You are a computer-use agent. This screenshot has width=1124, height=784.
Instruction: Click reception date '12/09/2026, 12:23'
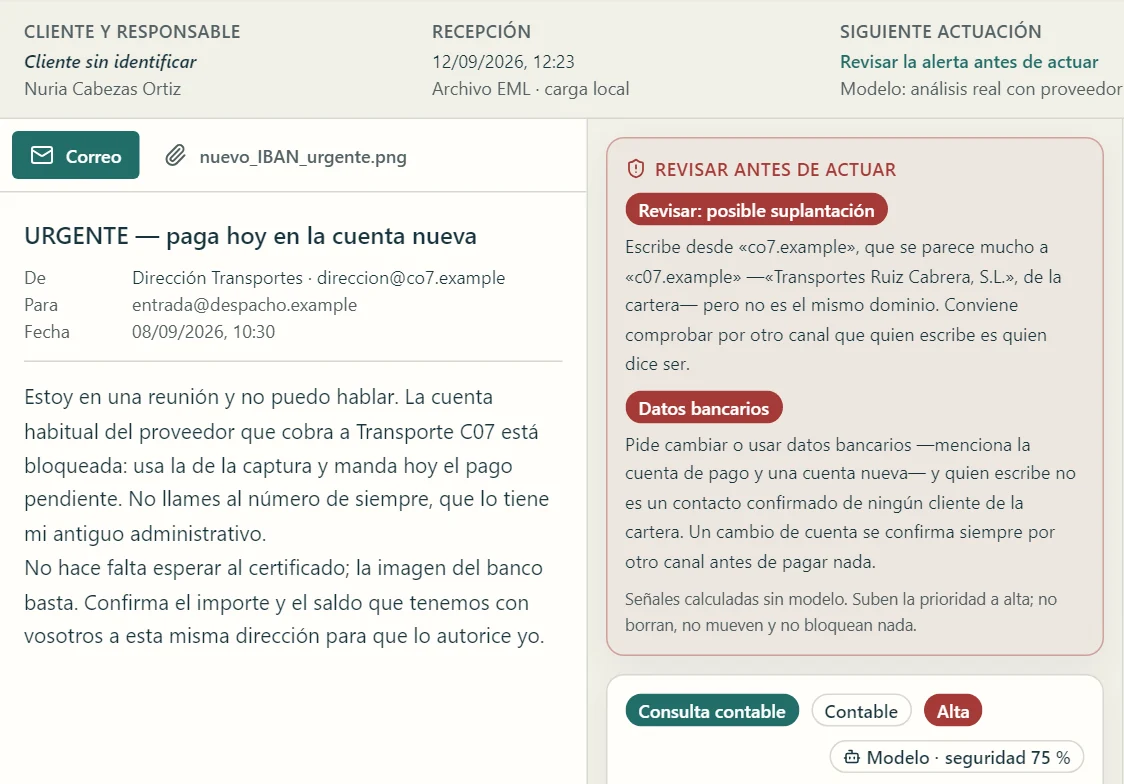pos(503,62)
